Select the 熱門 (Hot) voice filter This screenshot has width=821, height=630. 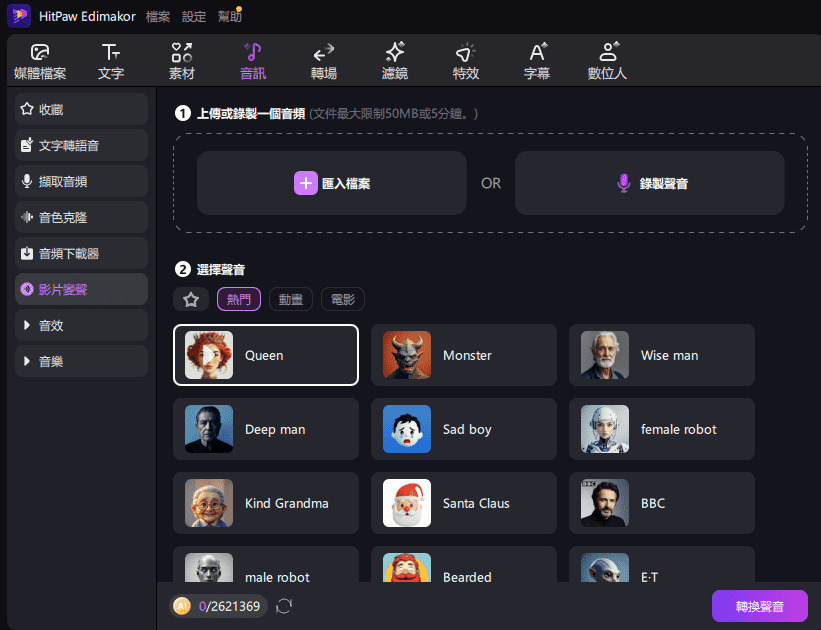pos(239,298)
